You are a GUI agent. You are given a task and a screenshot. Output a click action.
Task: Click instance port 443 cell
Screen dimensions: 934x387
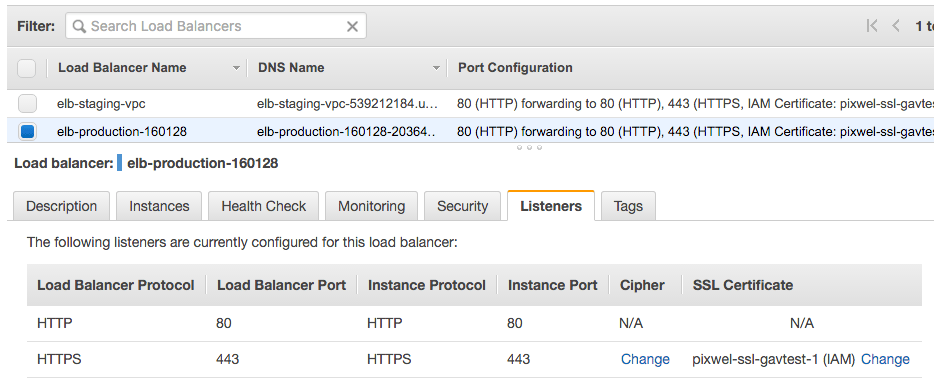[518, 359]
